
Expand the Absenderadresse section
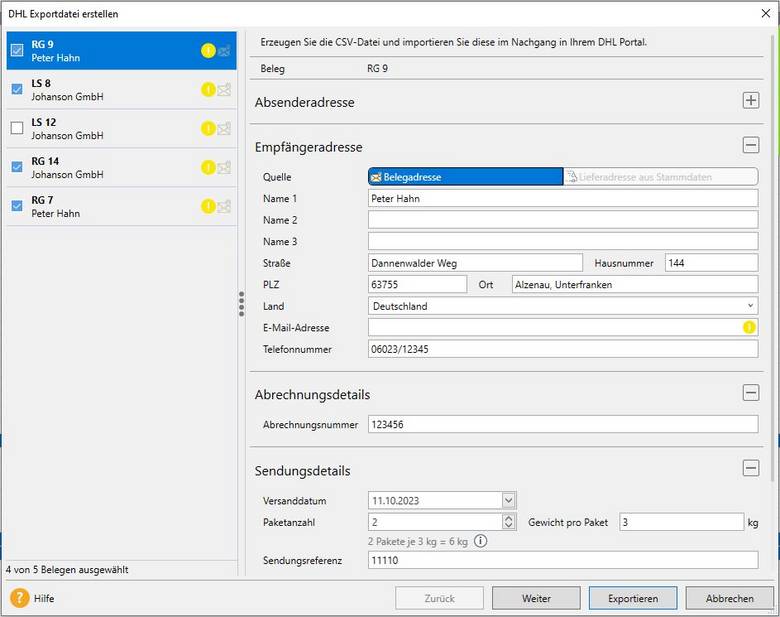751,101
